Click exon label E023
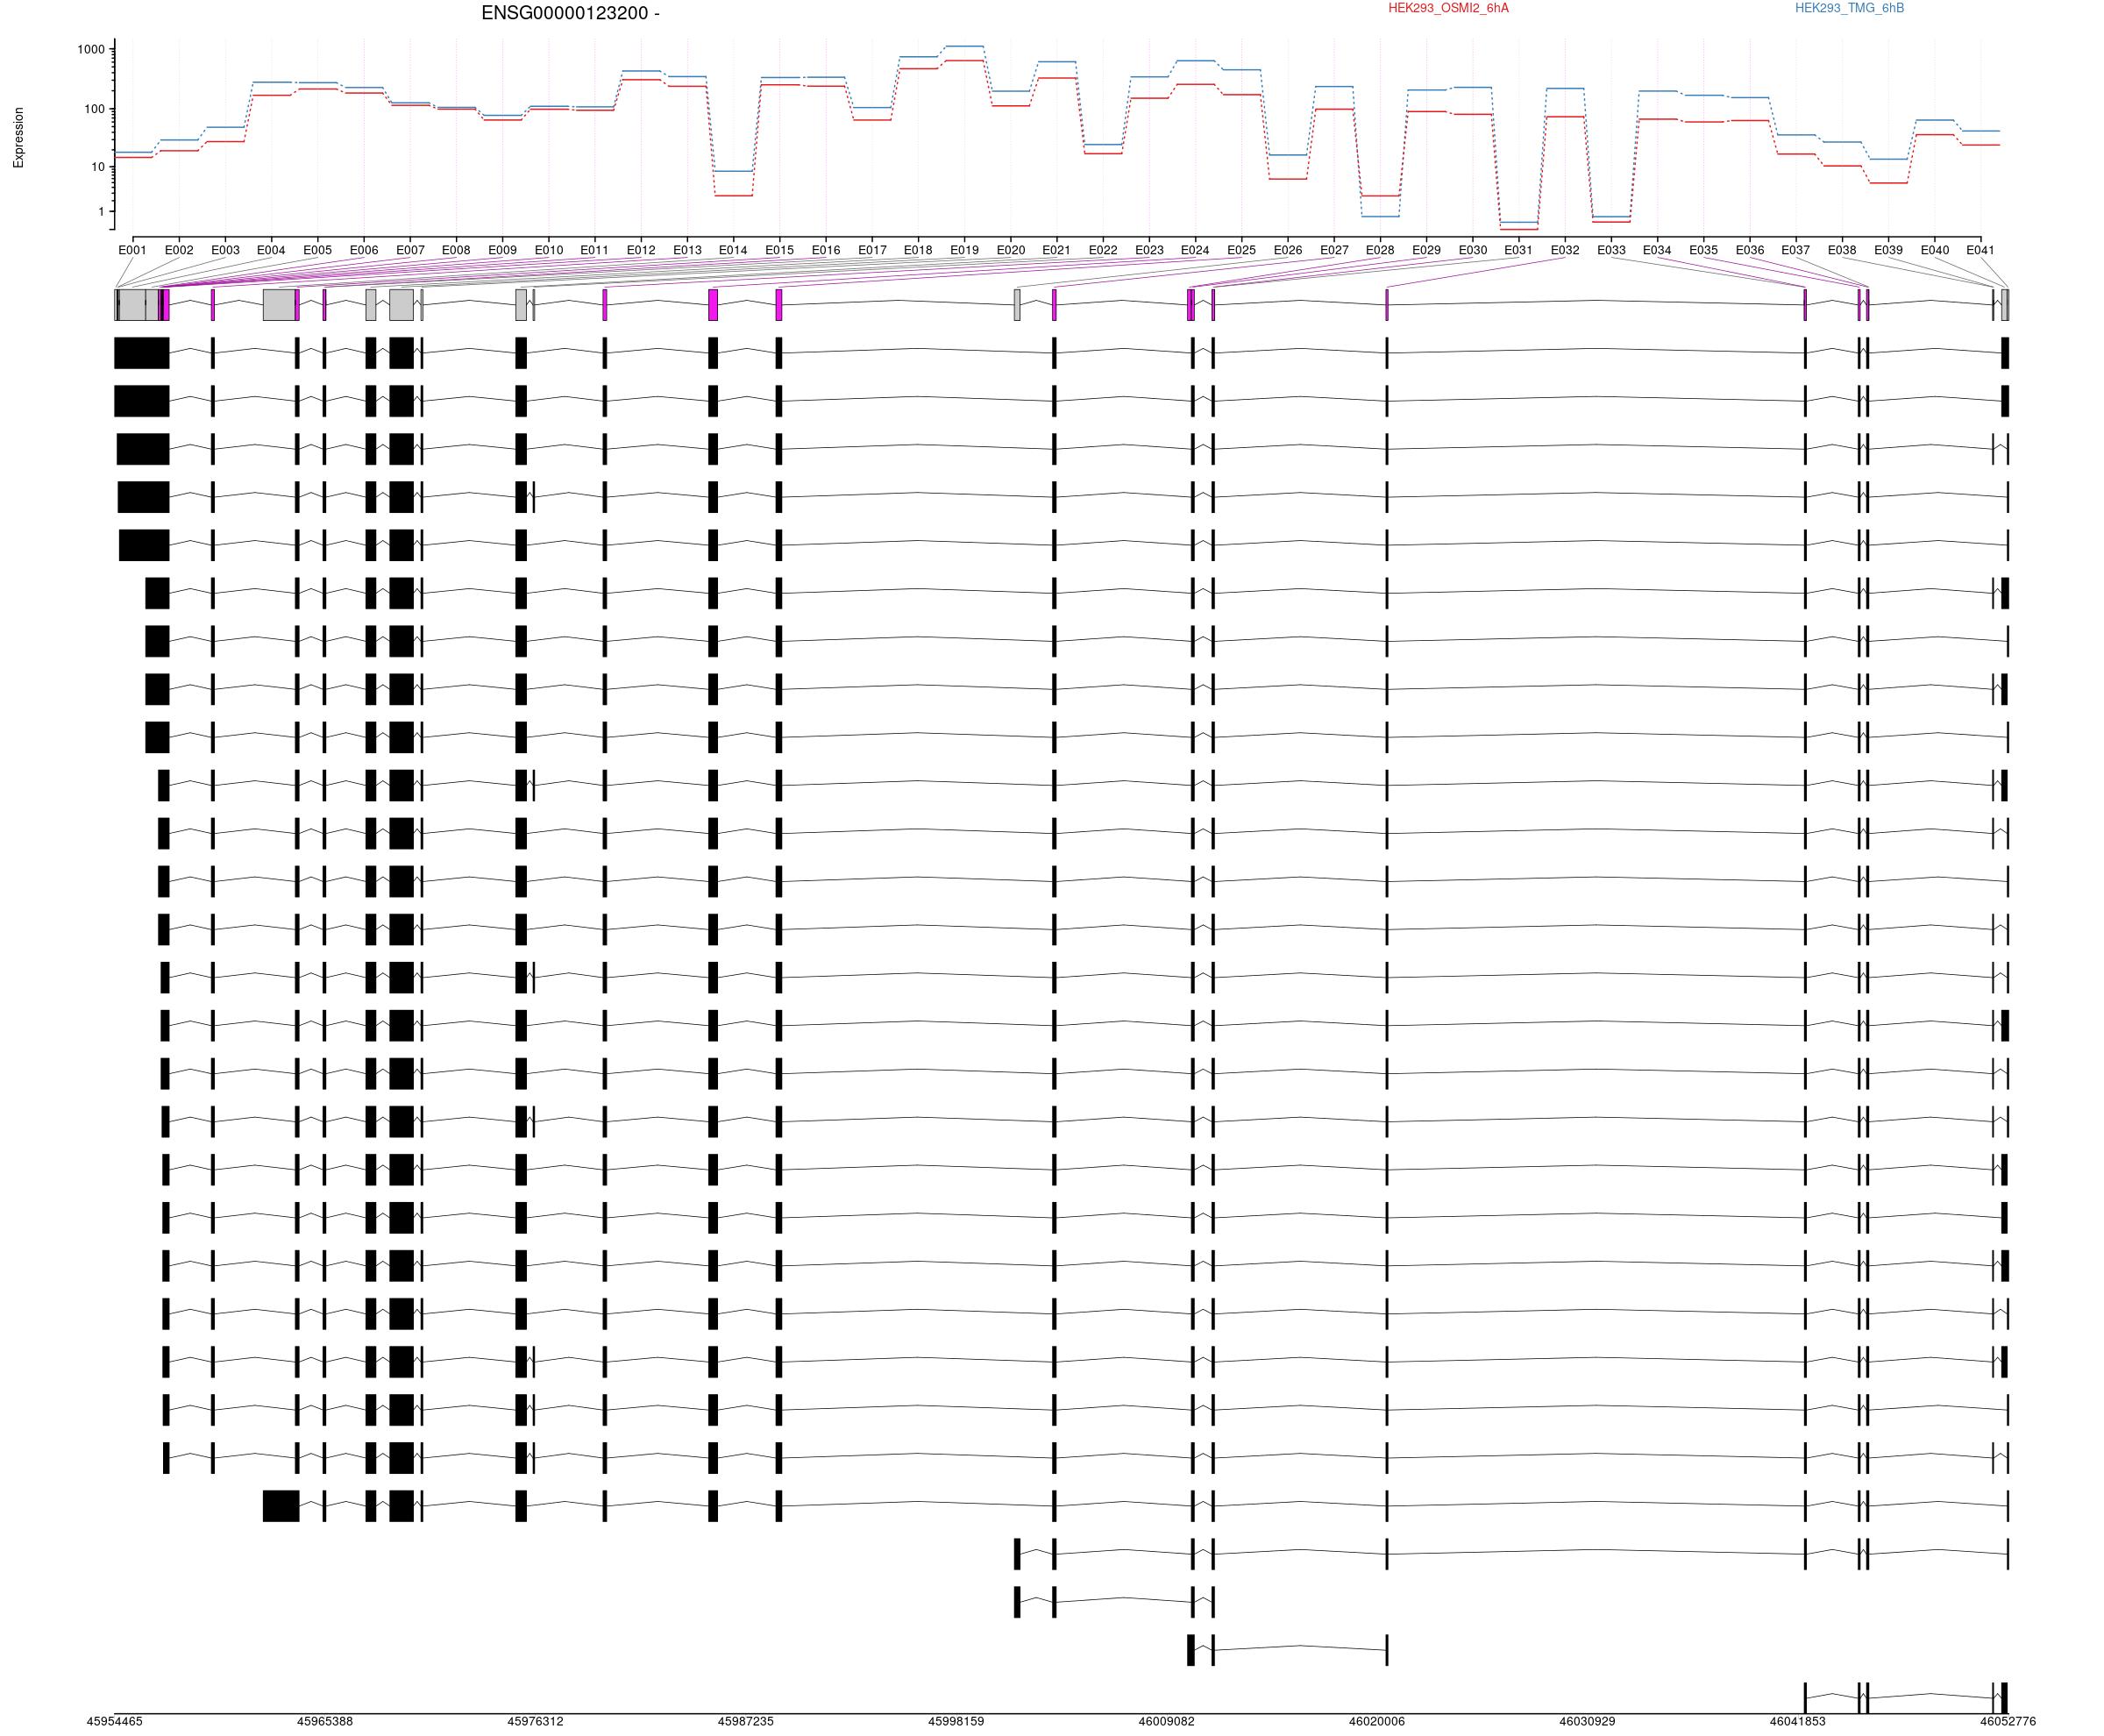This screenshot has width=2104, height=1736. click(x=1149, y=250)
